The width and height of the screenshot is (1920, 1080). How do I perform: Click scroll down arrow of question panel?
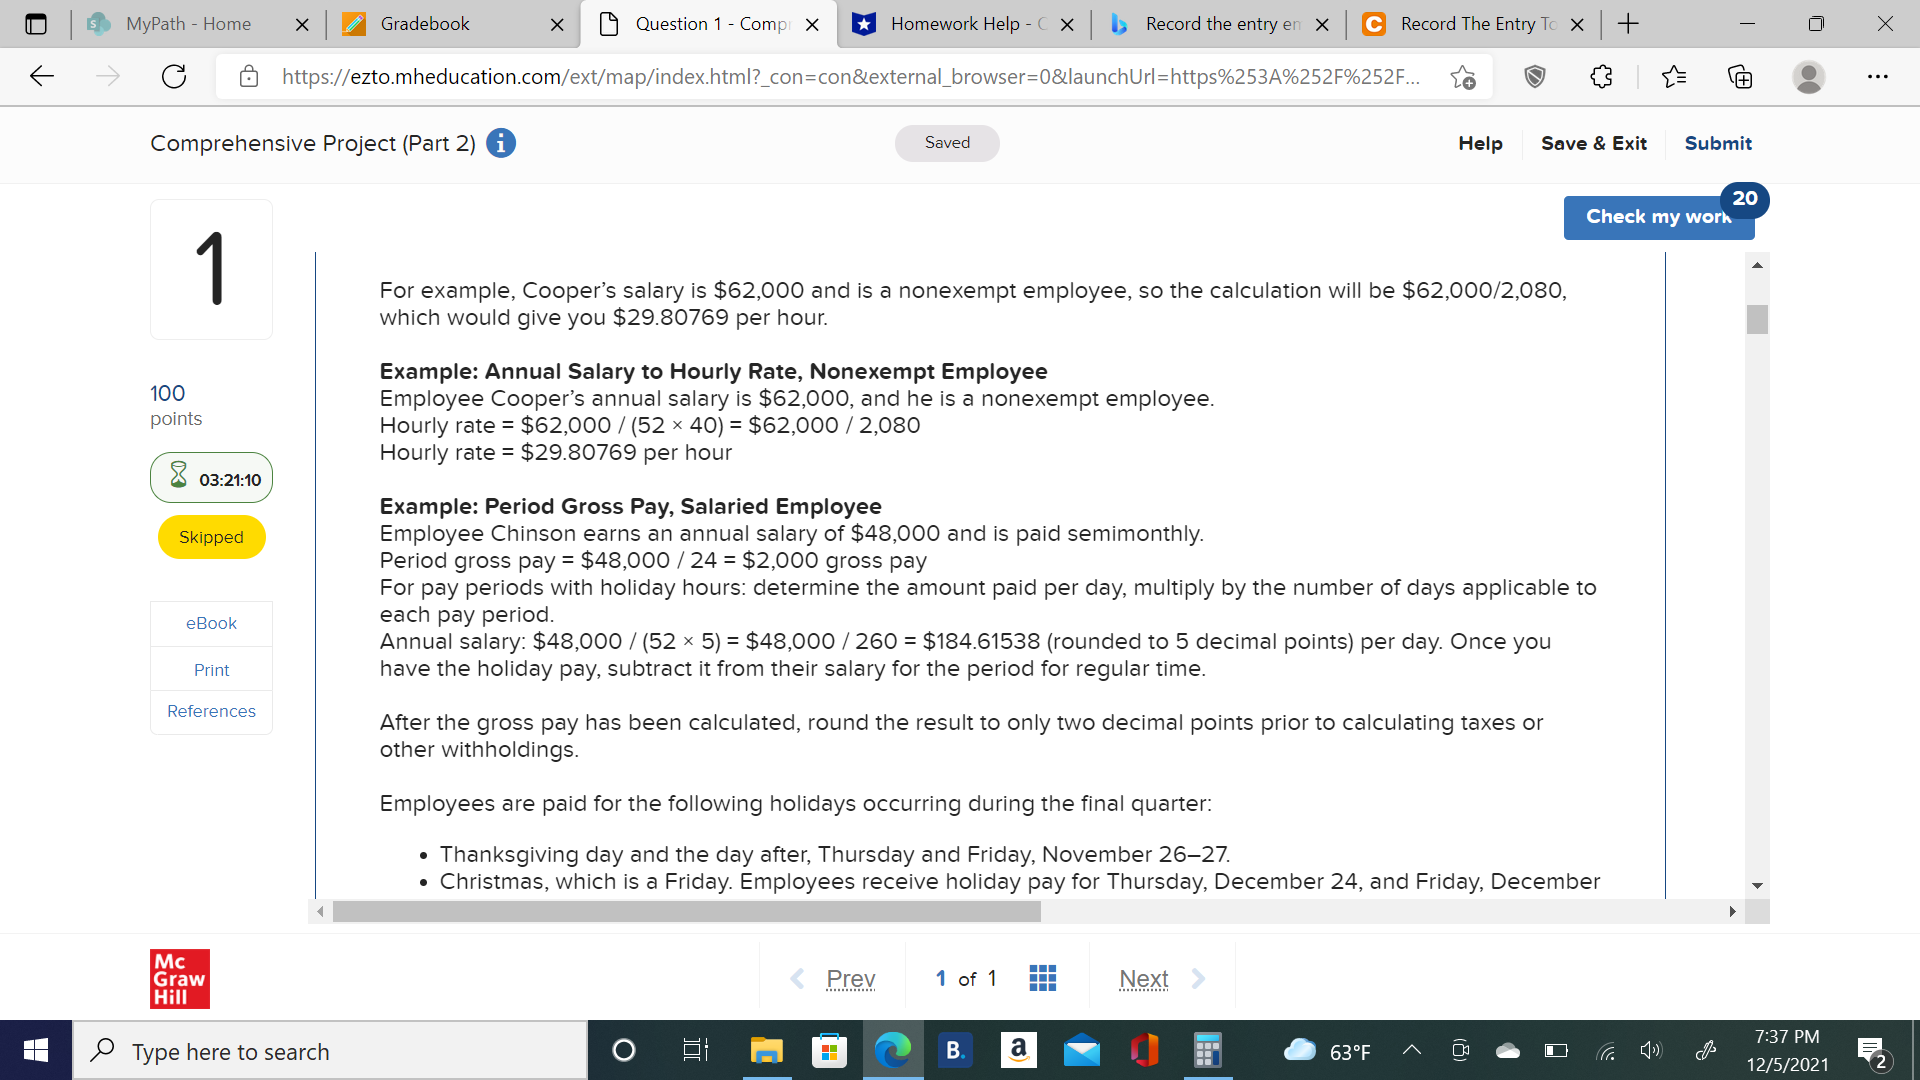pyautogui.click(x=1757, y=886)
